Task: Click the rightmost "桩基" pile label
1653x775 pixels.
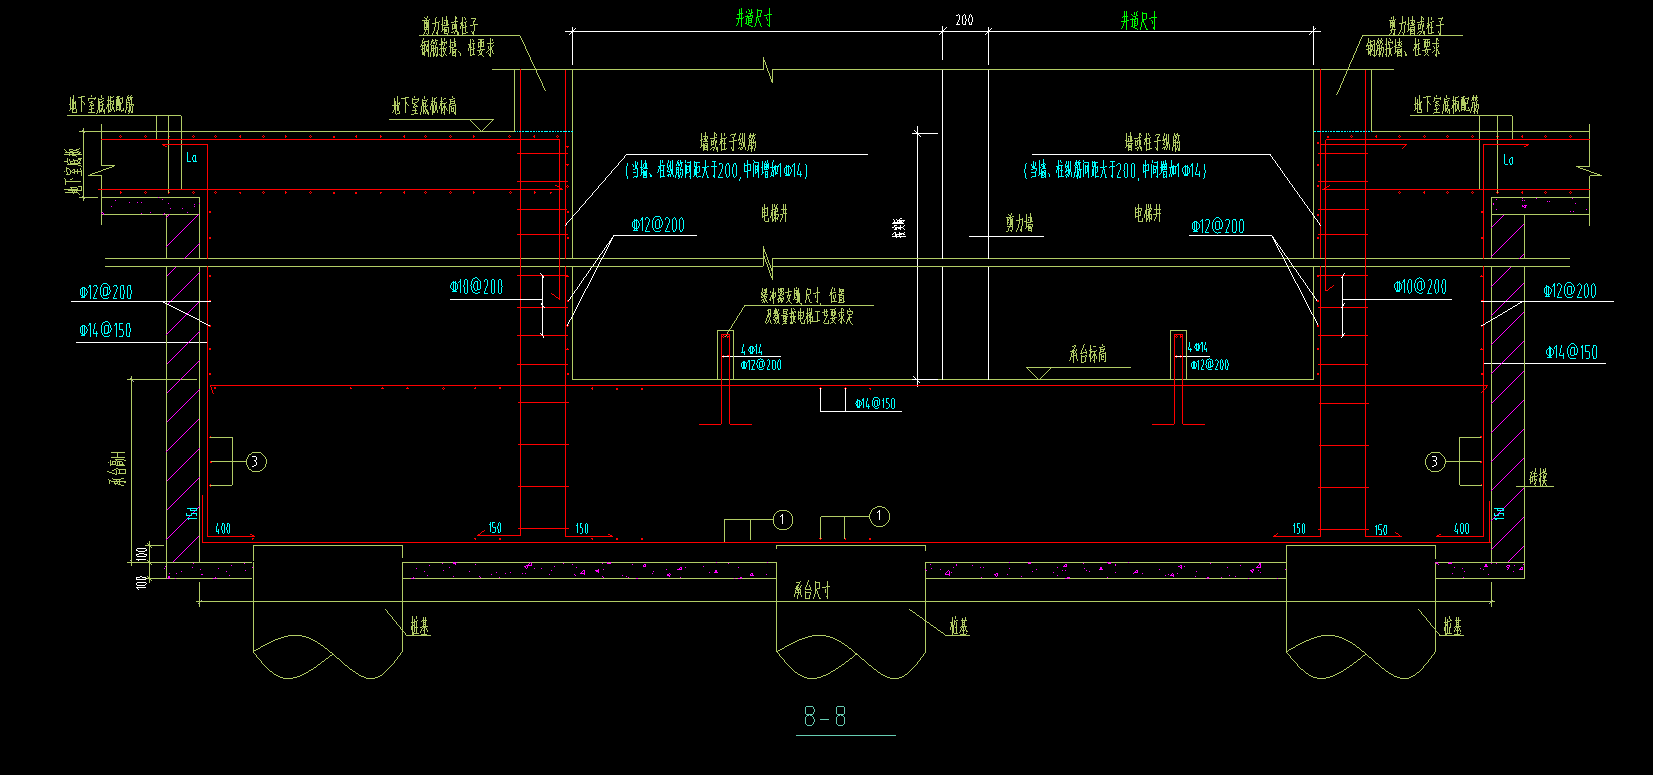Action: click(1452, 628)
